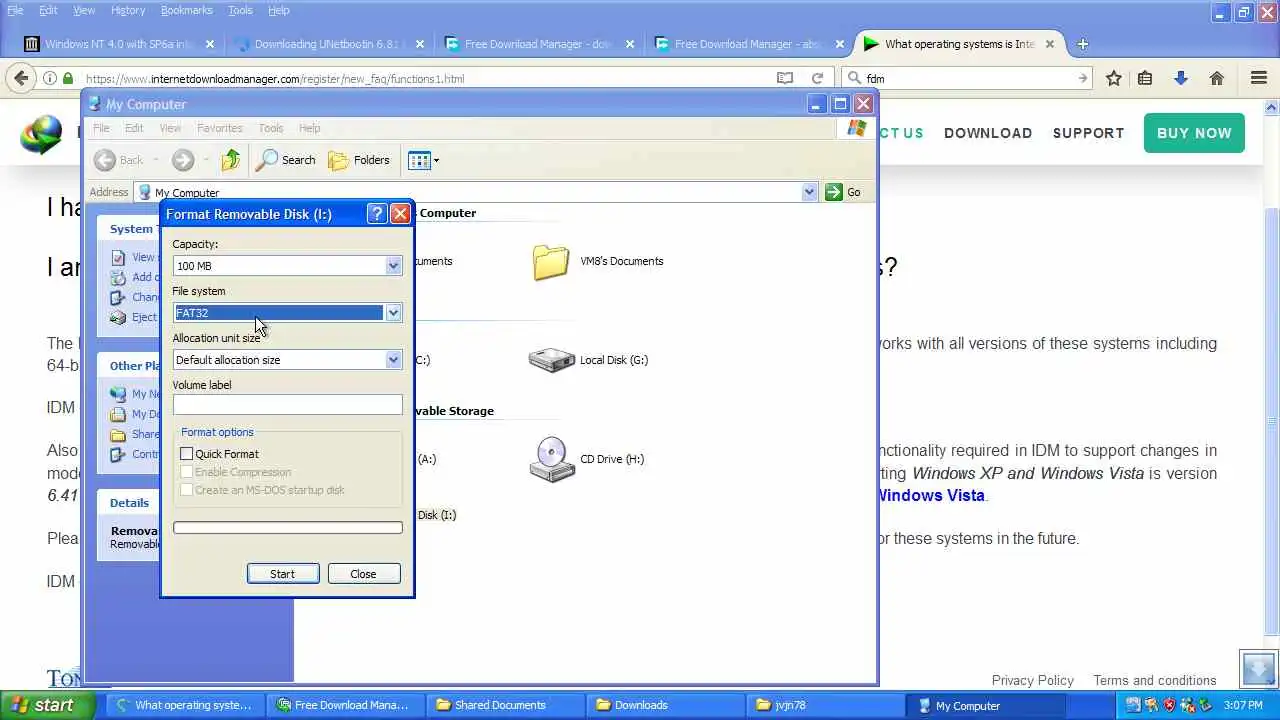
Task: Open Downloads taskbar item
Action: point(664,705)
